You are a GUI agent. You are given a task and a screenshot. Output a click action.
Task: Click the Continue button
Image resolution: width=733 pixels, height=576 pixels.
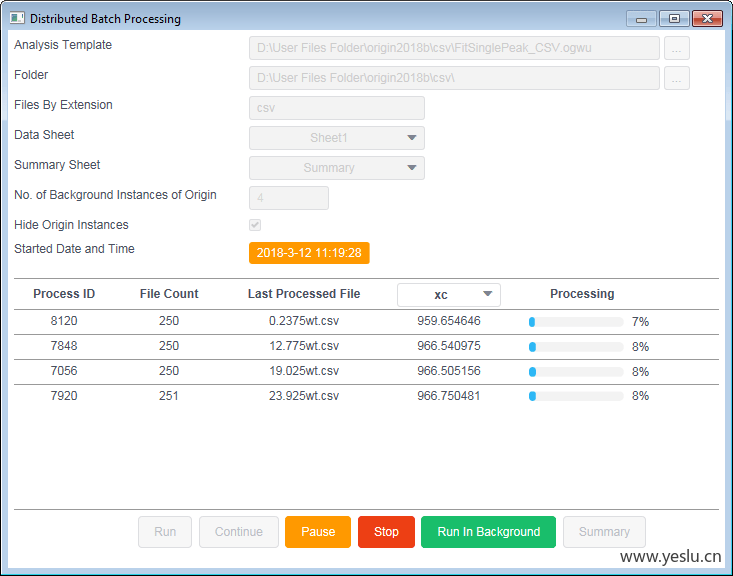(239, 532)
